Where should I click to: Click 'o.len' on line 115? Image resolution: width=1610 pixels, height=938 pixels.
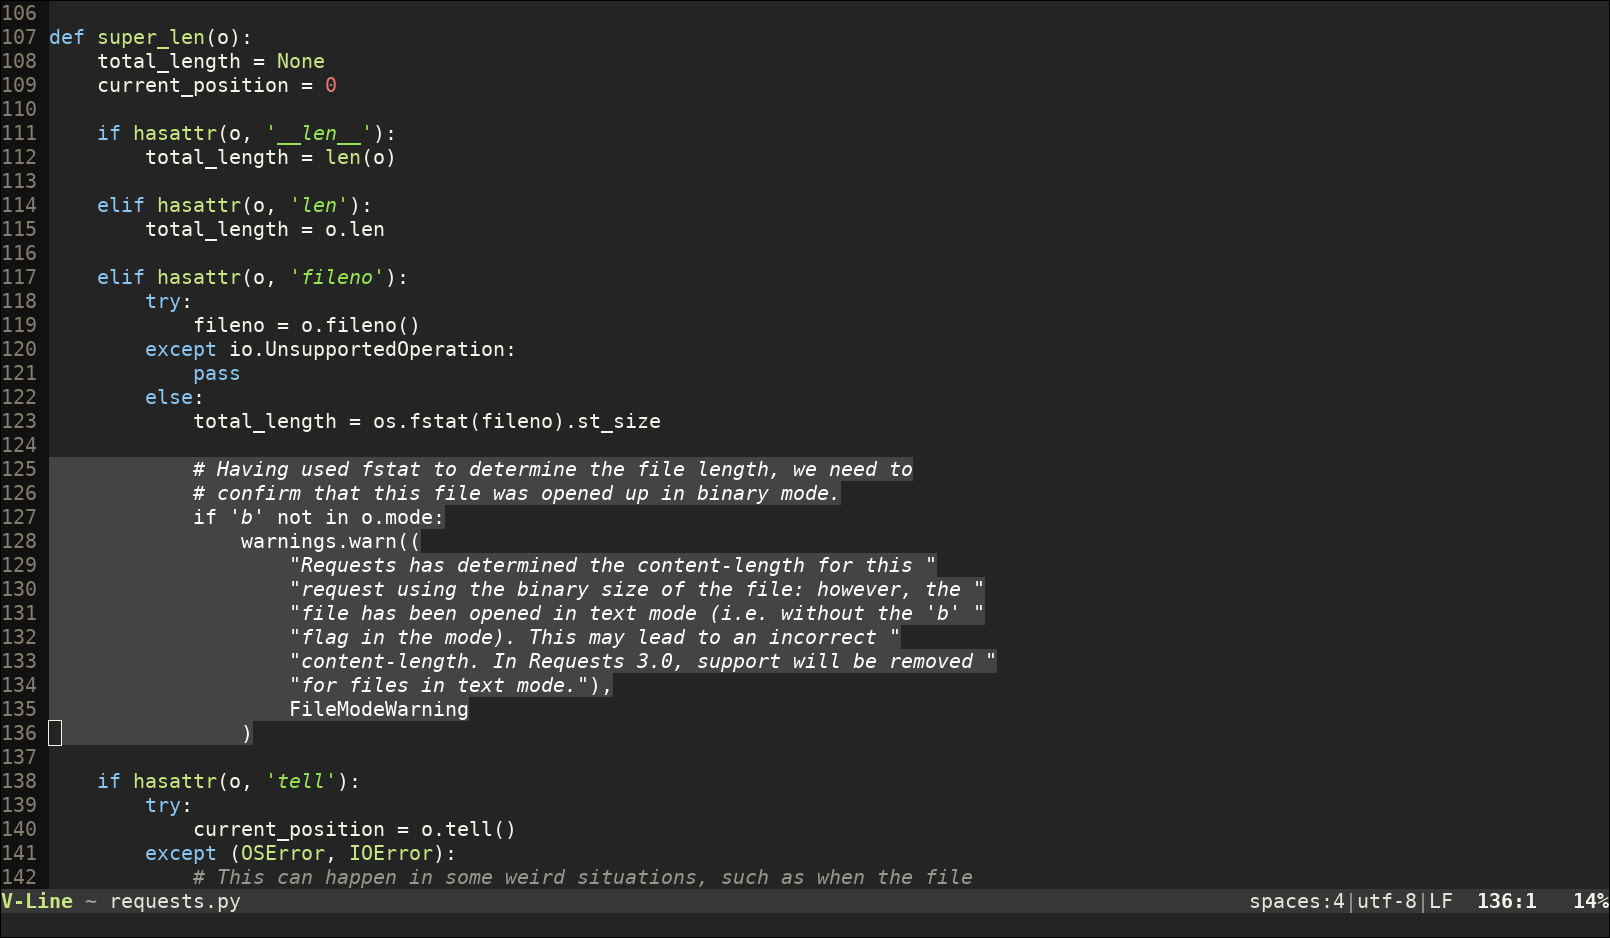(355, 229)
